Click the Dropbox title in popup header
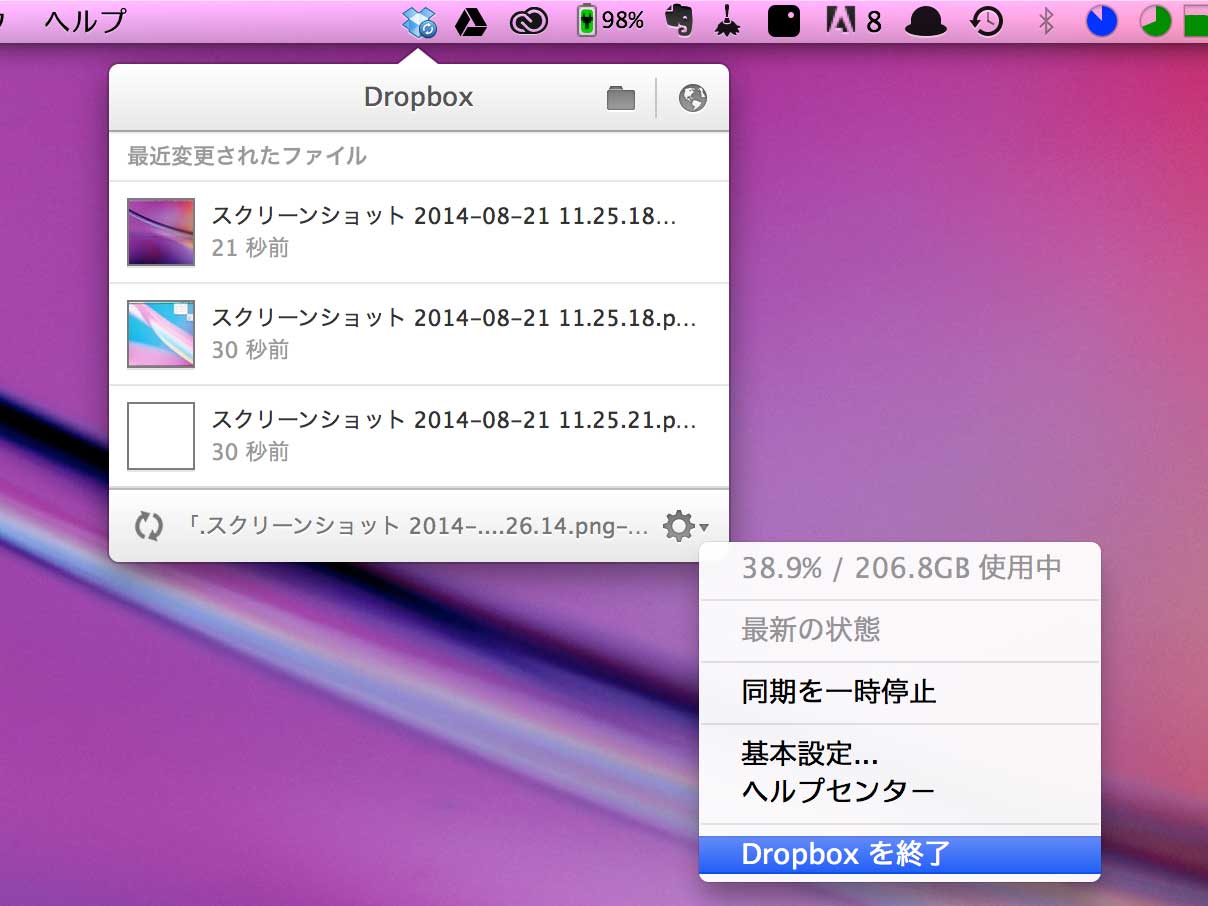 tap(419, 98)
